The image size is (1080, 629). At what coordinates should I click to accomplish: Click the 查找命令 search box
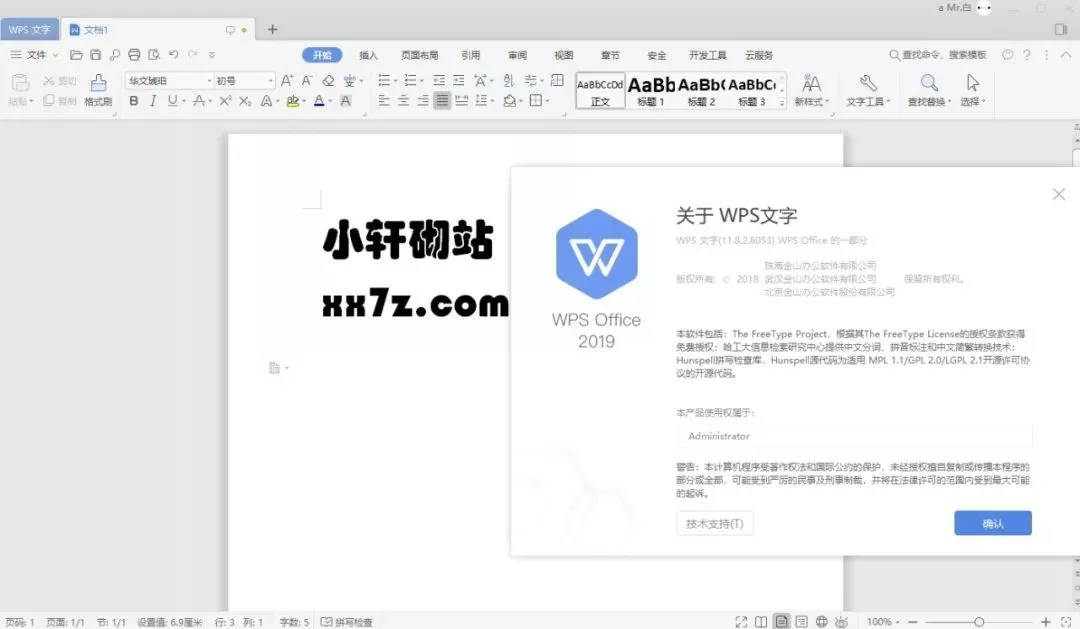(x=938, y=55)
